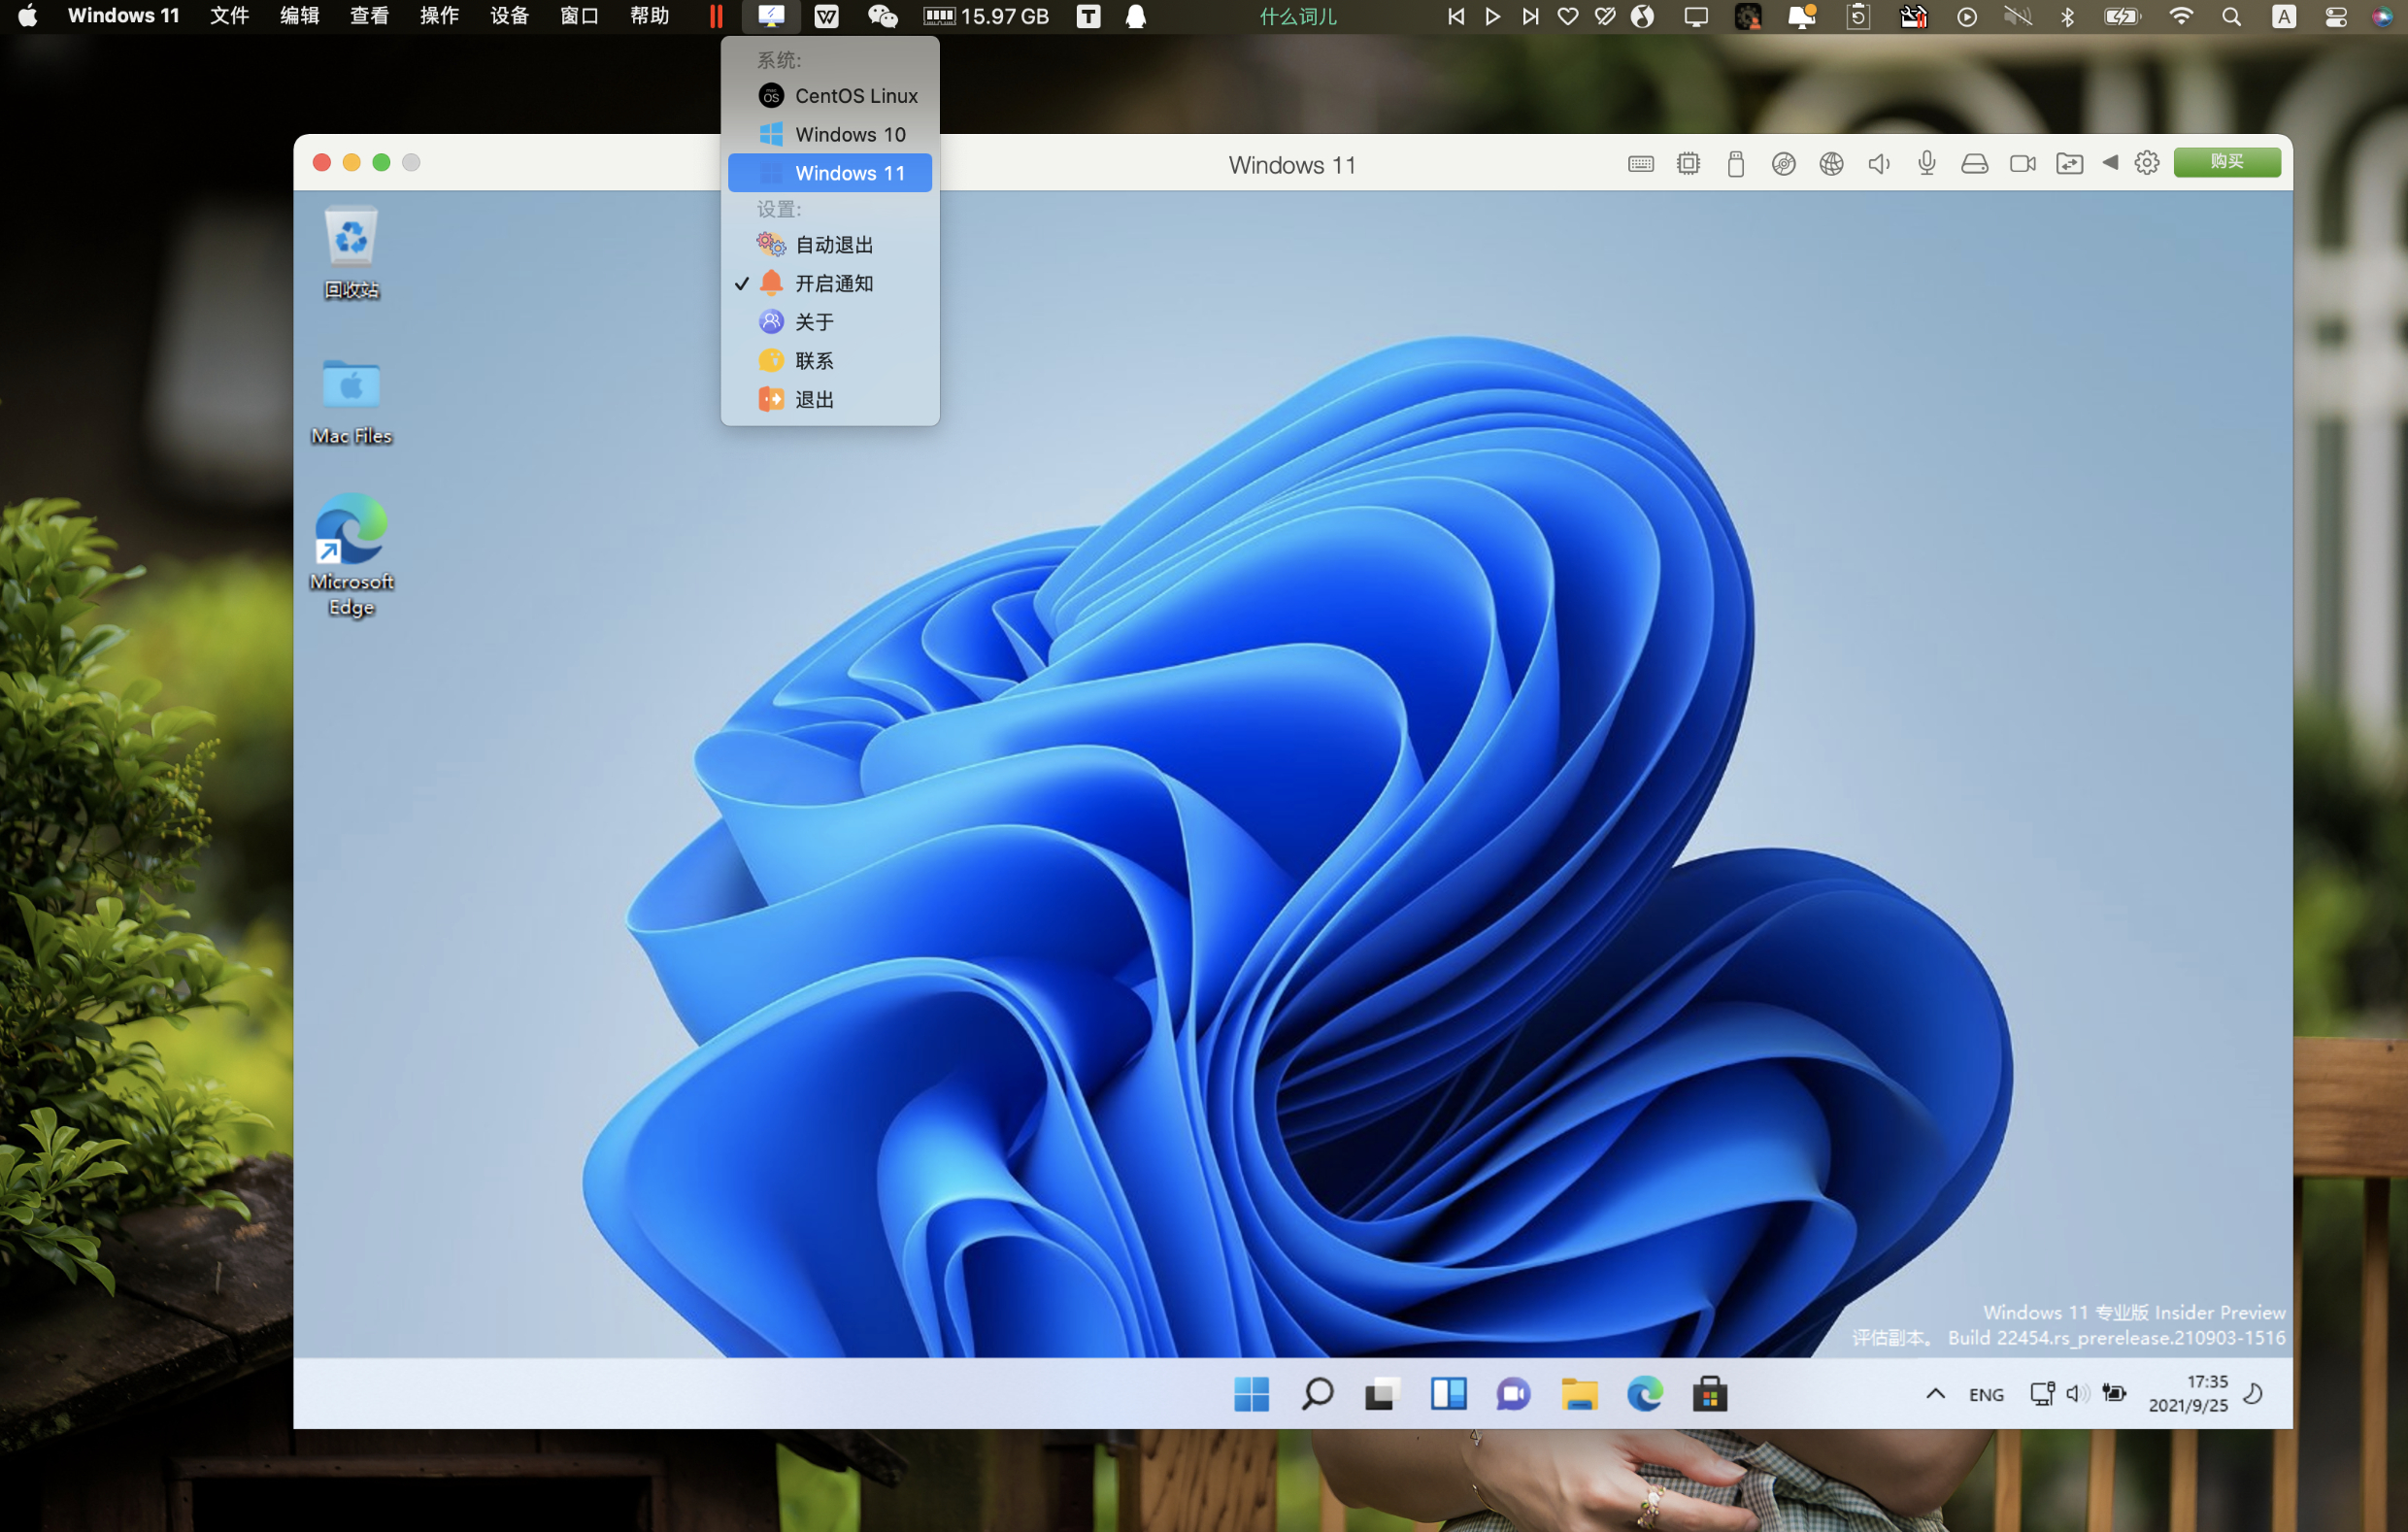Open VM settings gear icon
The width and height of the screenshot is (2408, 1532).
point(2146,163)
